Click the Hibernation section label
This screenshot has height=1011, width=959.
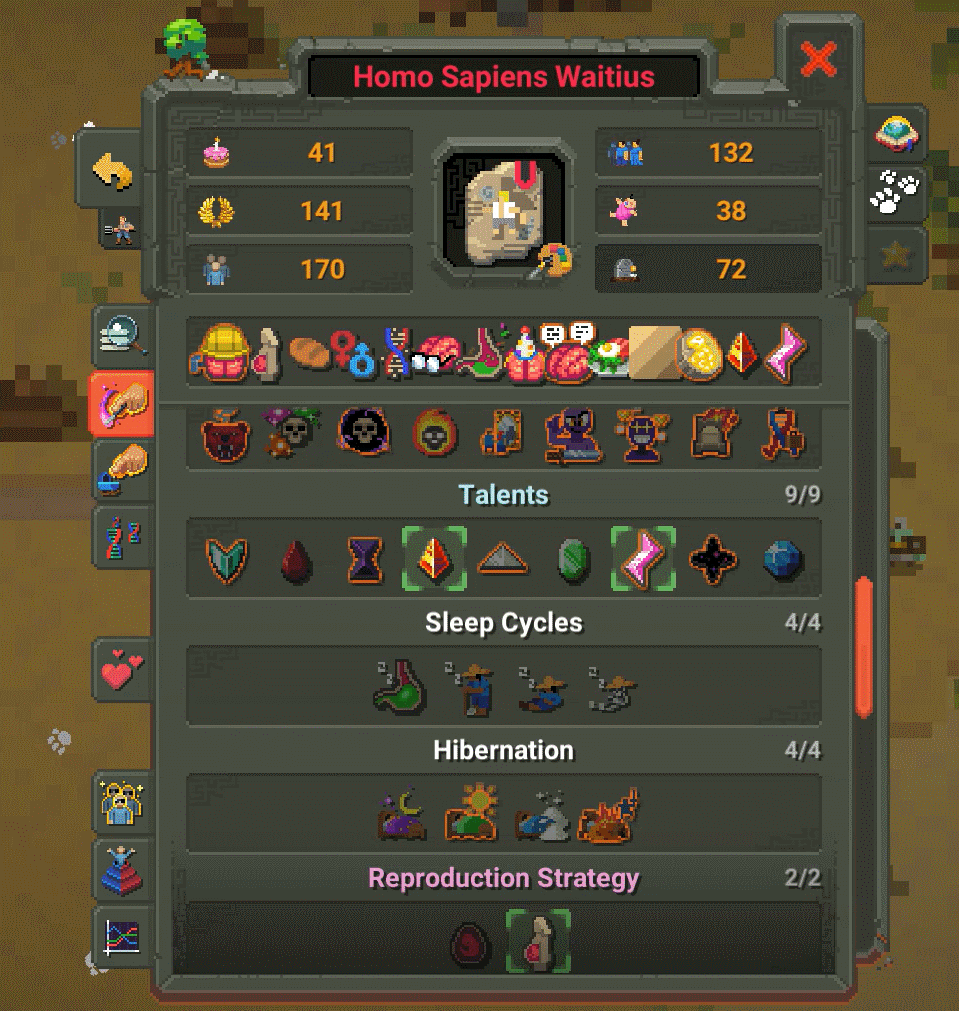504,750
